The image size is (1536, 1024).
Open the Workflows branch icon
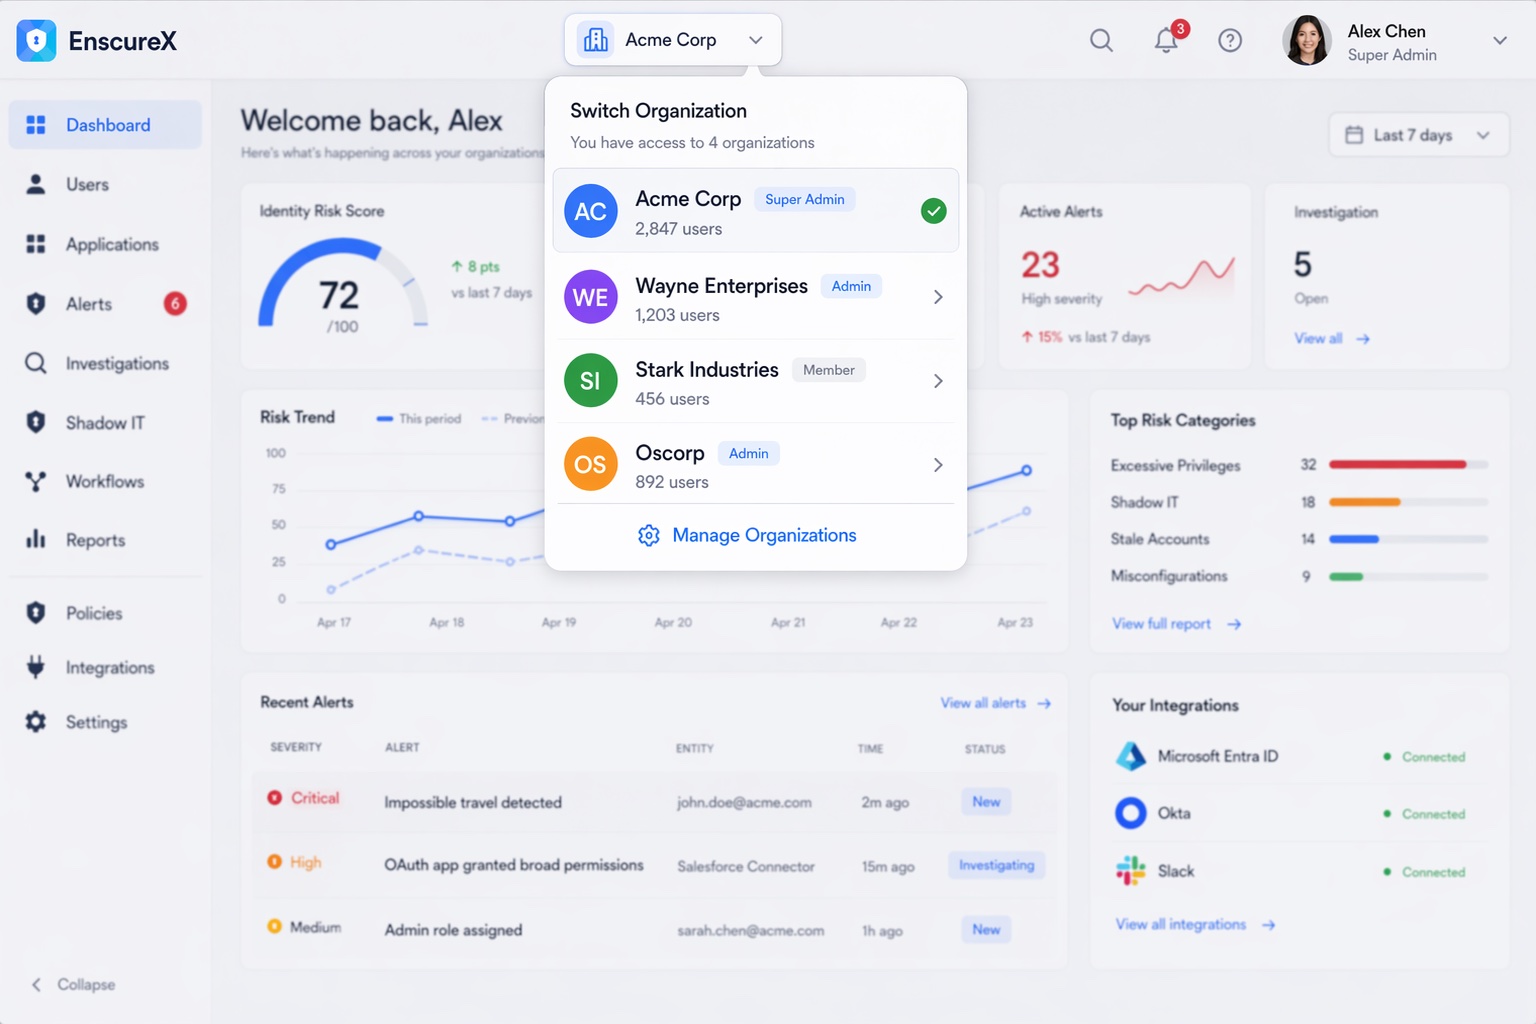click(35, 481)
